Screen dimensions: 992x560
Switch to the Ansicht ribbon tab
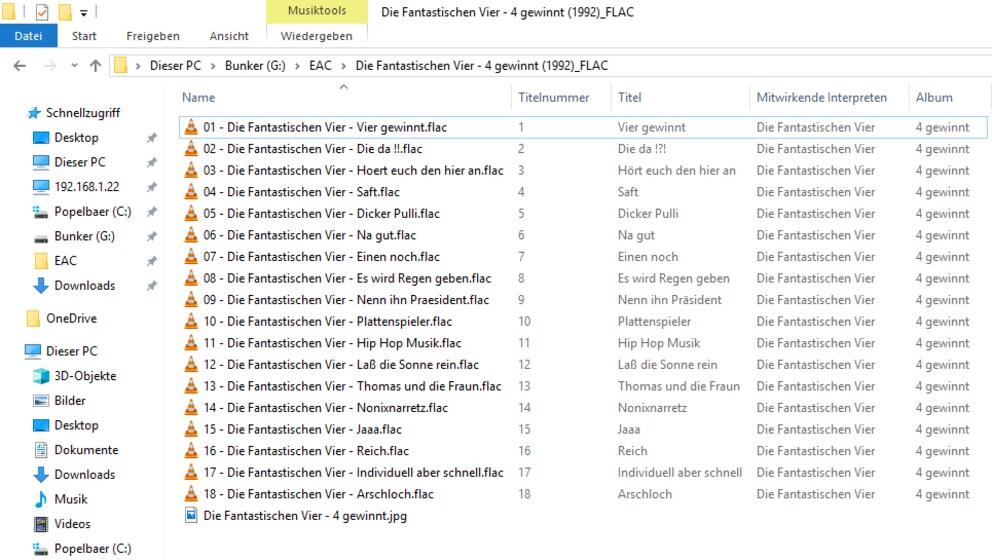tap(229, 36)
